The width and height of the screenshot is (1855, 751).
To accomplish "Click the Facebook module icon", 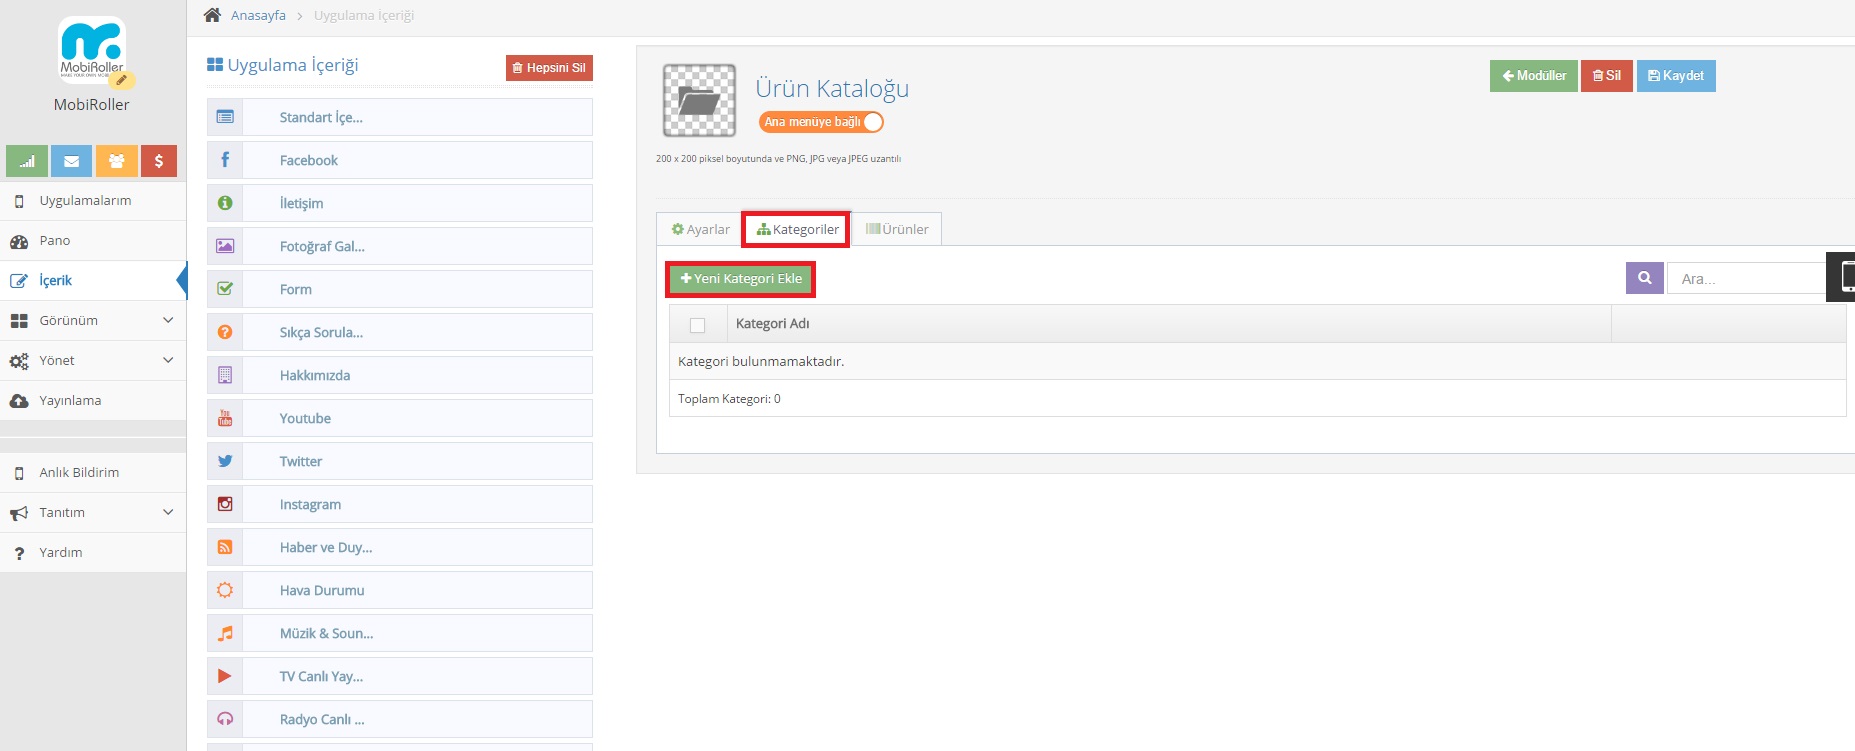I will pos(225,160).
